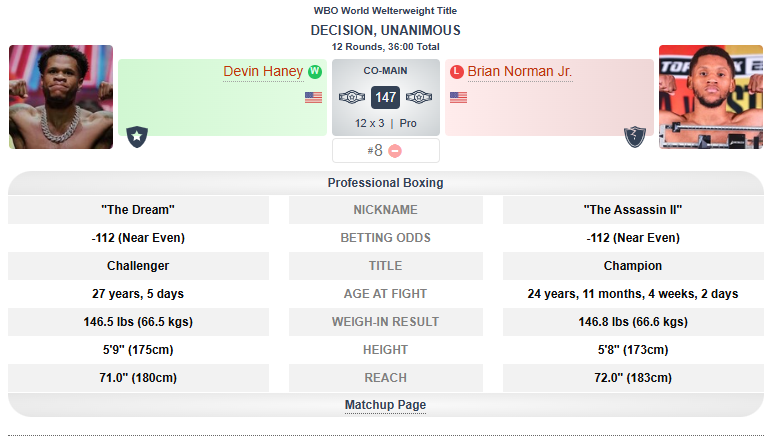Click the red minus icon beside #8

pos(395,151)
